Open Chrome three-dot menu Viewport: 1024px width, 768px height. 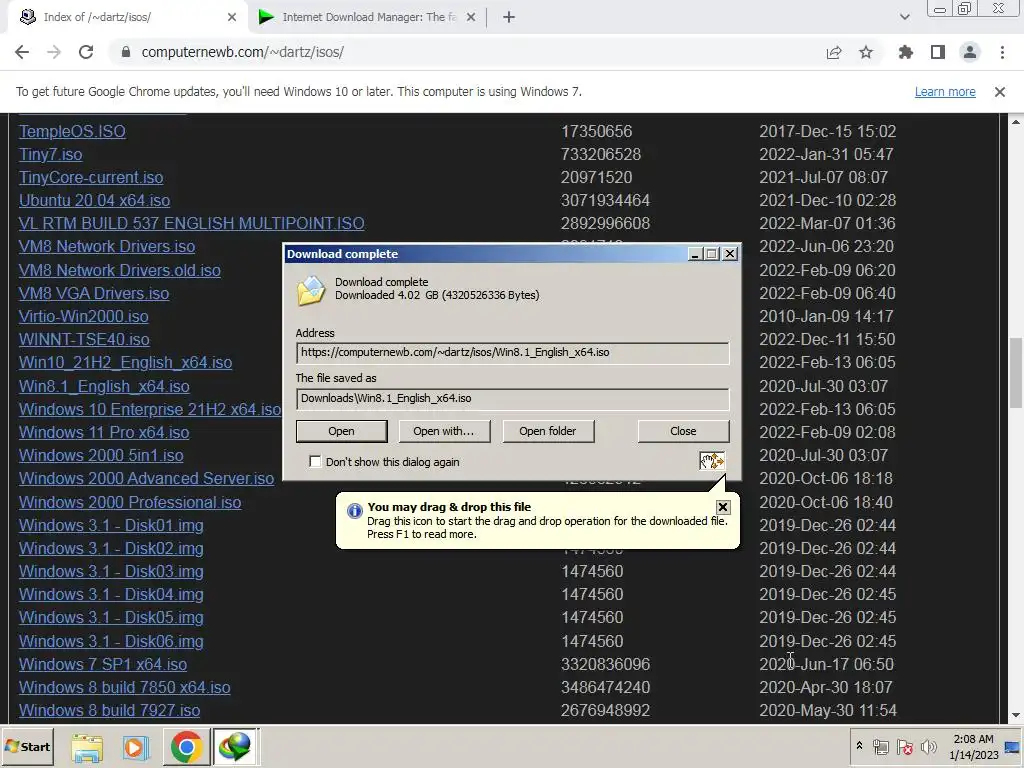1002,52
